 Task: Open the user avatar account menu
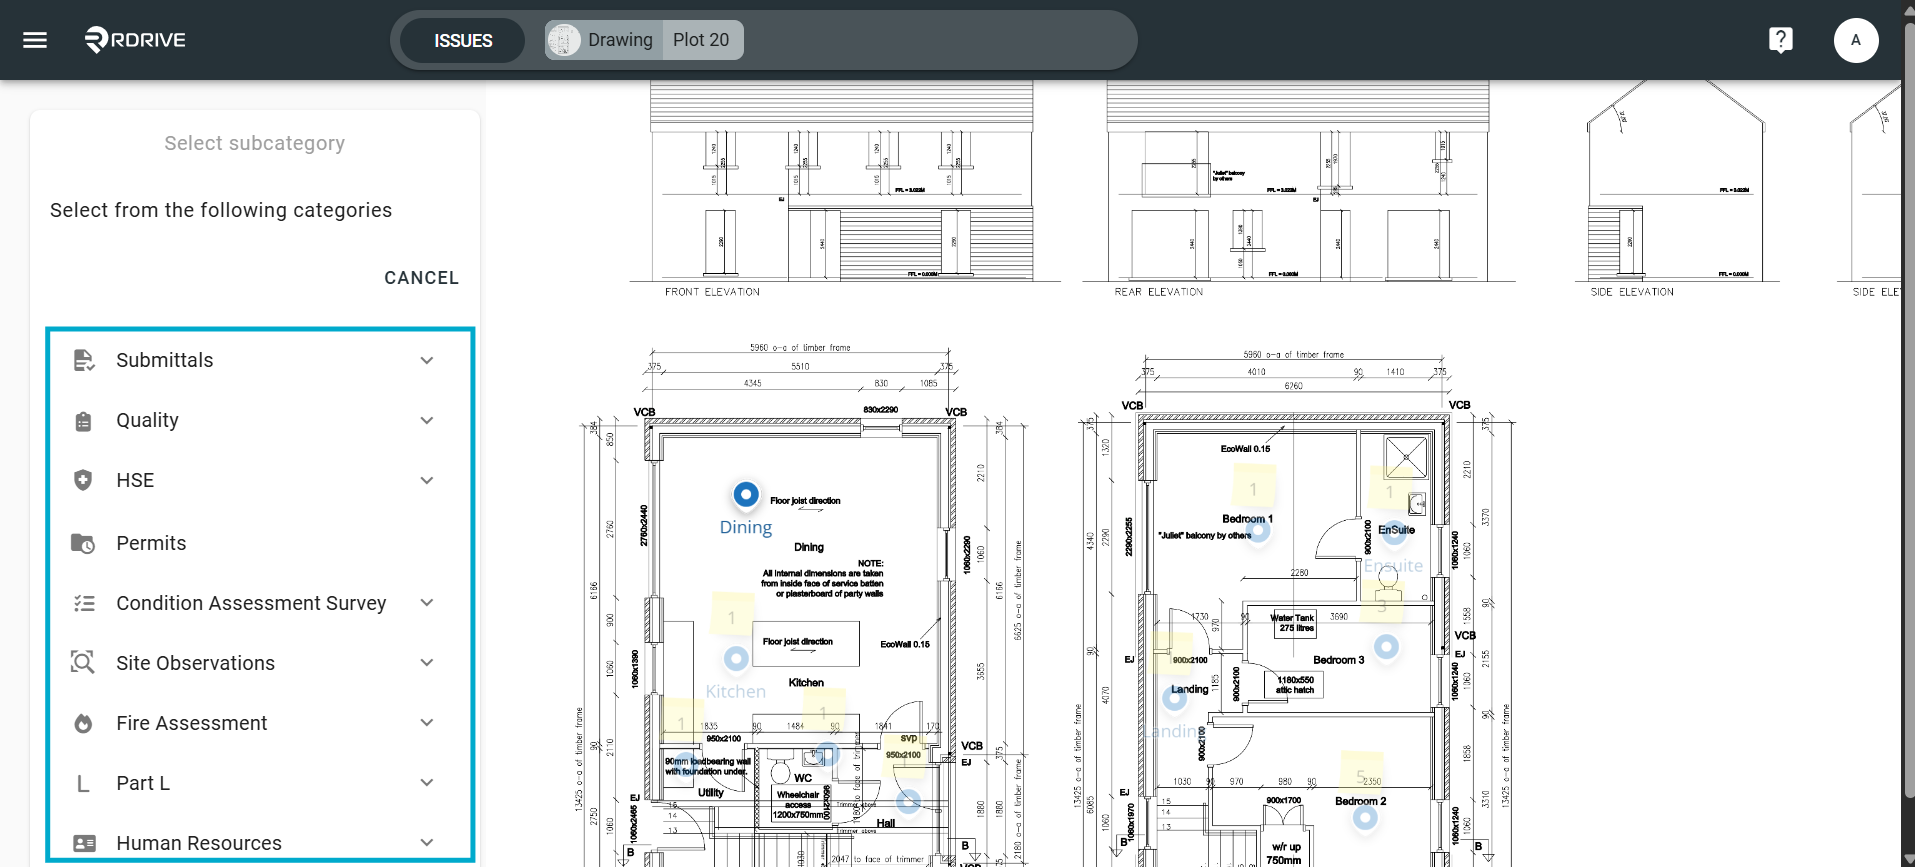1856,40
